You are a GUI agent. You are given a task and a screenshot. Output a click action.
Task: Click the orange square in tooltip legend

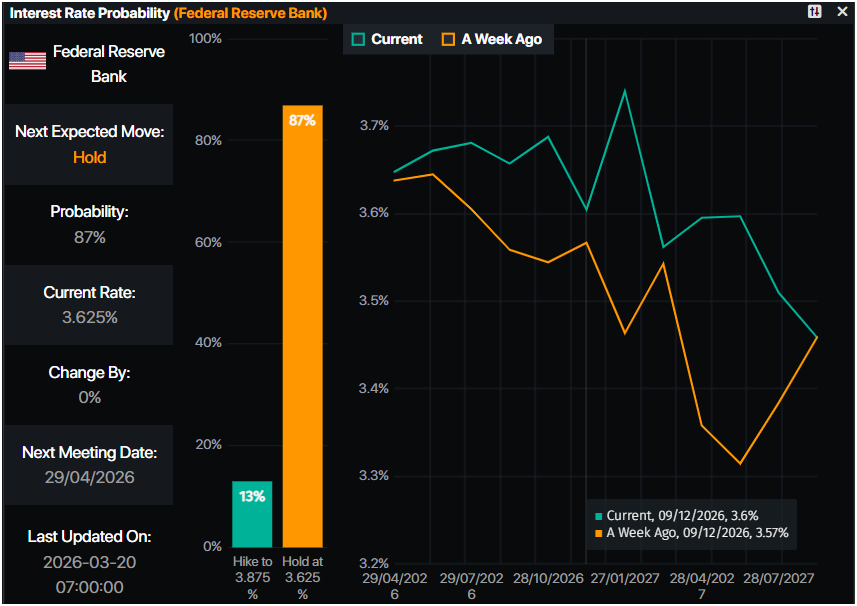pyautogui.click(x=599, y=533)
